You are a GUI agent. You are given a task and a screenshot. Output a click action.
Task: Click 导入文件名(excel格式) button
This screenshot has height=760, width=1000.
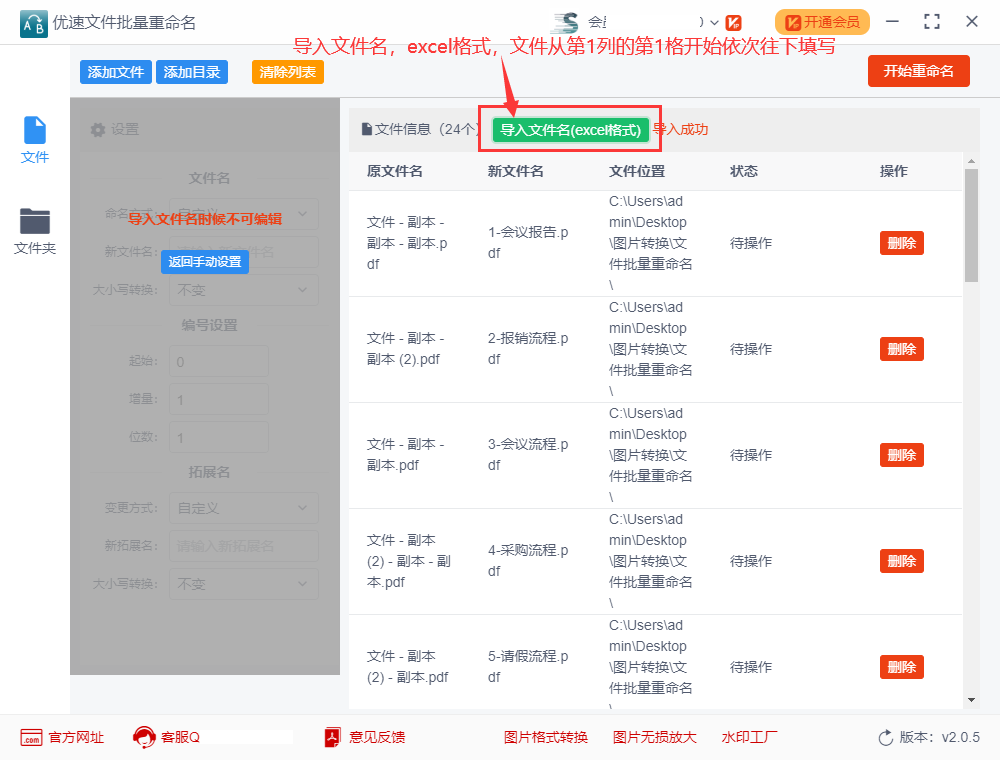pos(568,130)
